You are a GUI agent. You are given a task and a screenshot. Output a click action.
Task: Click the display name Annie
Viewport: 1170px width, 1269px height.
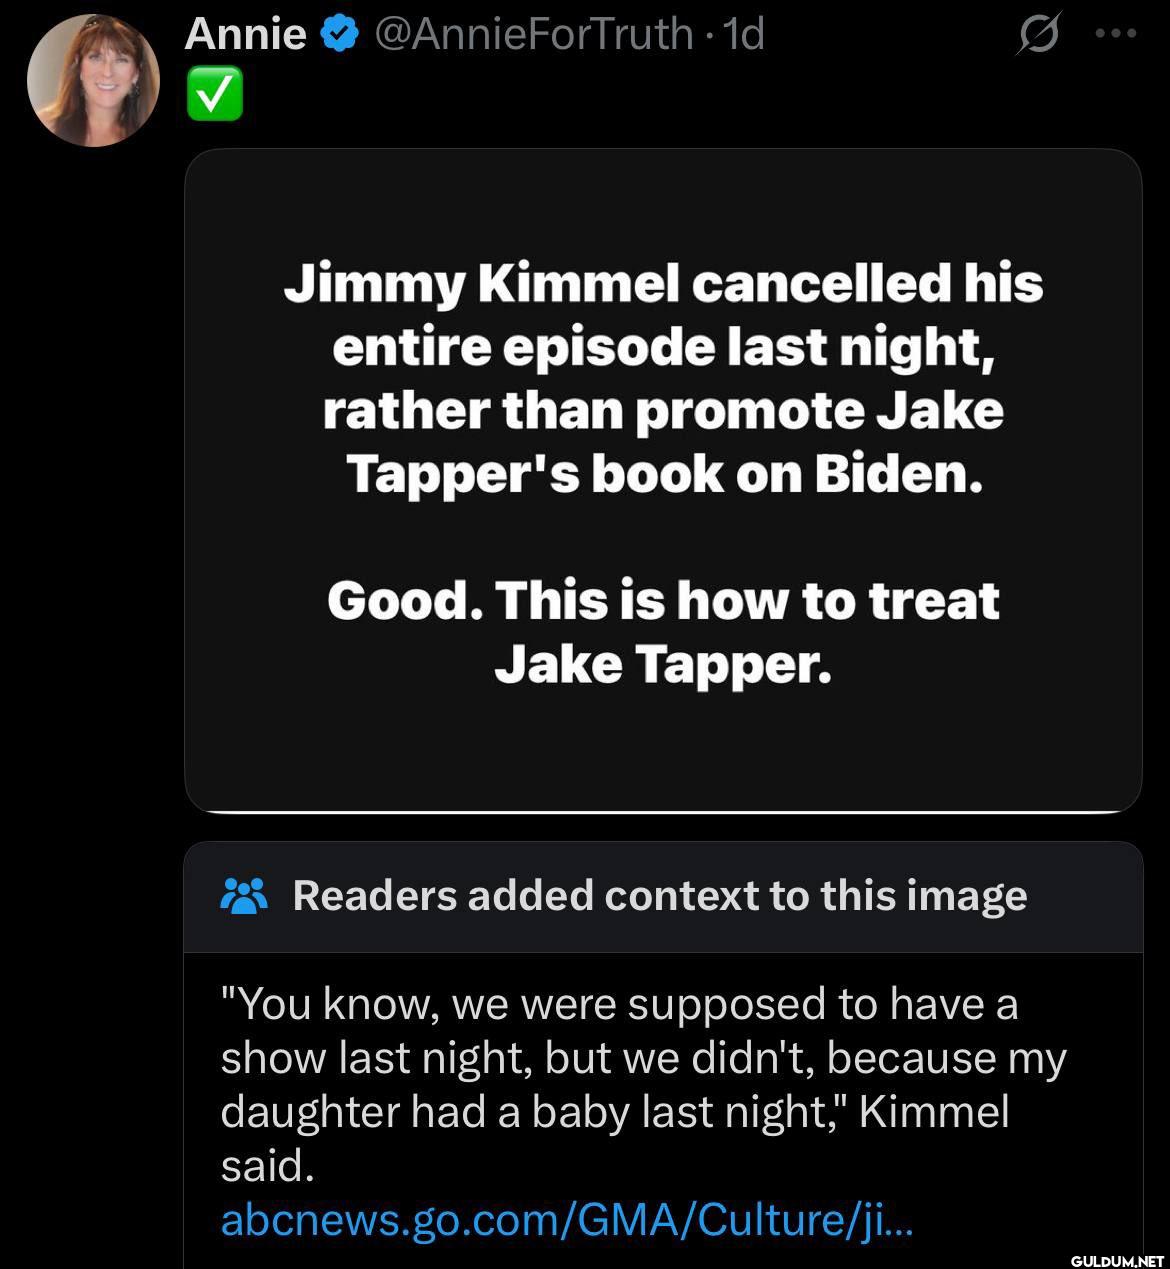tap(246, 34)
